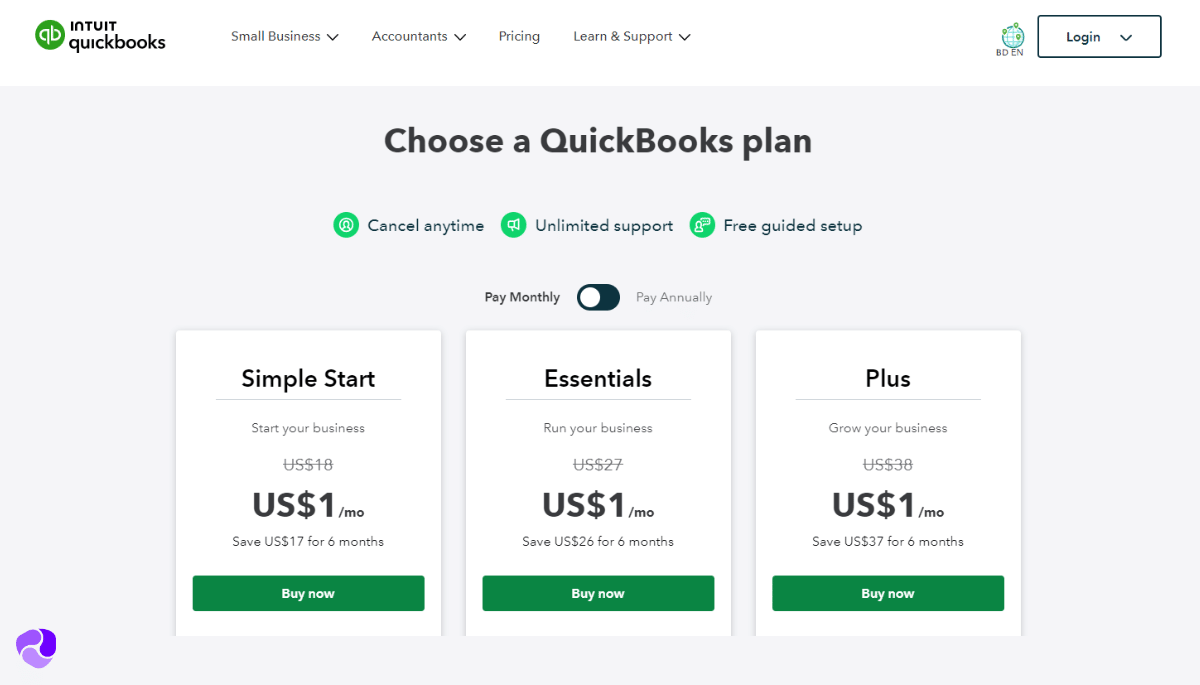This screenshot has height=685, width=1200.
Task: Click the Cancel anytime icon
Action: coord(346,225)
